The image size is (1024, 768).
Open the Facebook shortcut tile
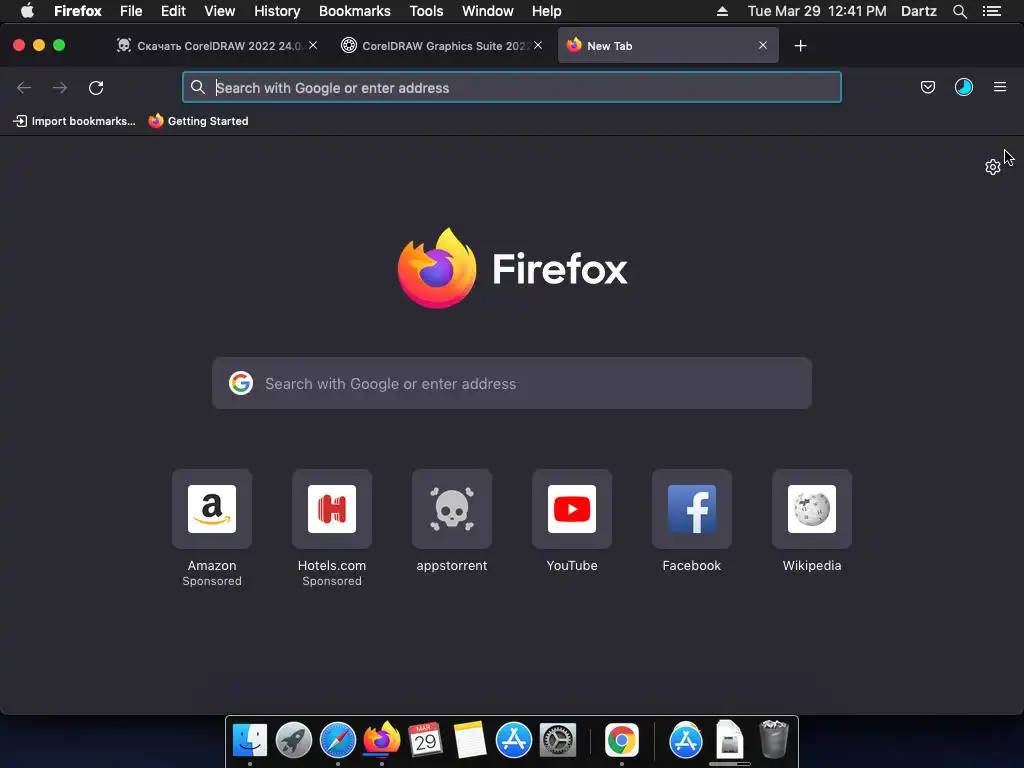tap(692, 509)
